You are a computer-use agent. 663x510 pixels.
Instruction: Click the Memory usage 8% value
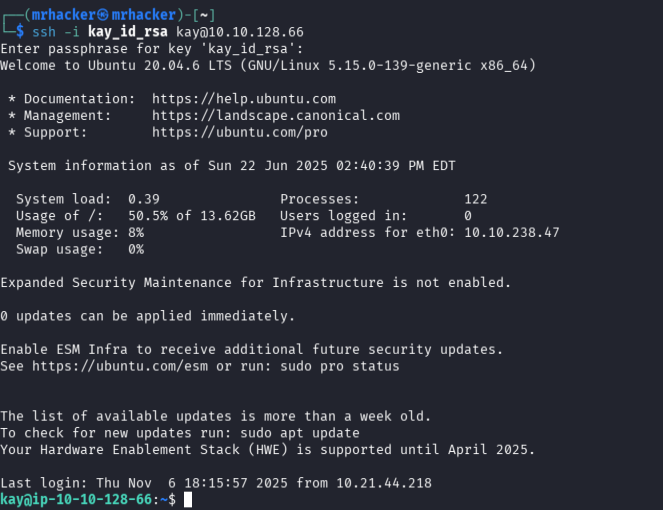point(136,232)
